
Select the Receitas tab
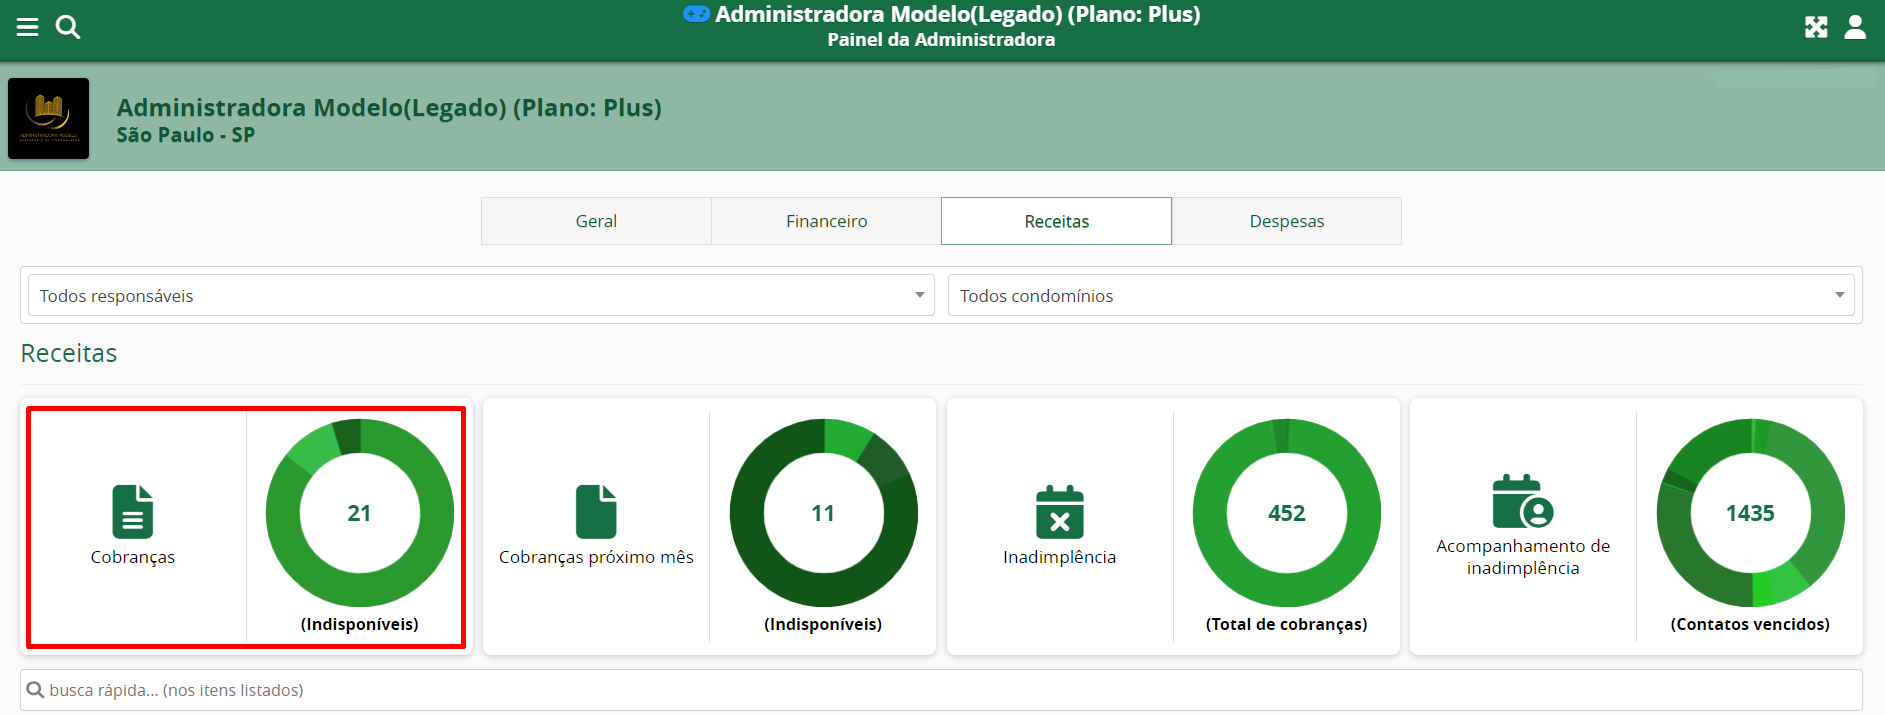tap(1056, 221)
